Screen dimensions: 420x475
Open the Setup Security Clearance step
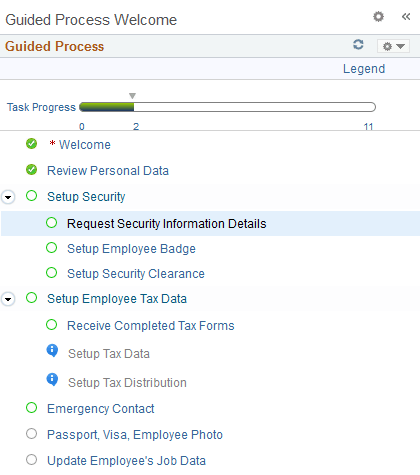pyautogui.click(x=136, y=274)
